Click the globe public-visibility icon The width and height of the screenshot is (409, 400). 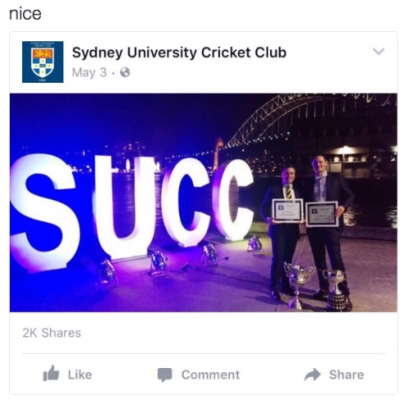[125, 72]
